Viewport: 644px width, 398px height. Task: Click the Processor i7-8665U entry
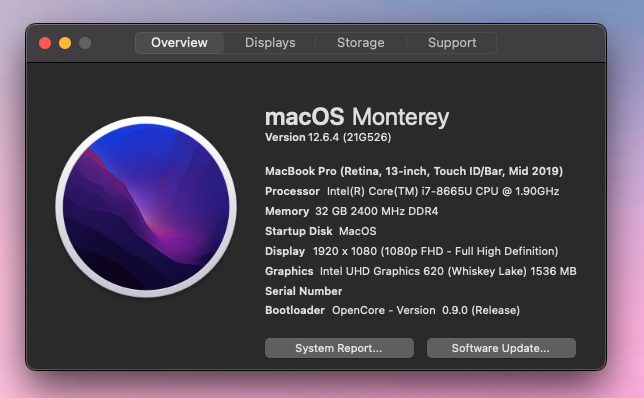click(x=412, y=191)
